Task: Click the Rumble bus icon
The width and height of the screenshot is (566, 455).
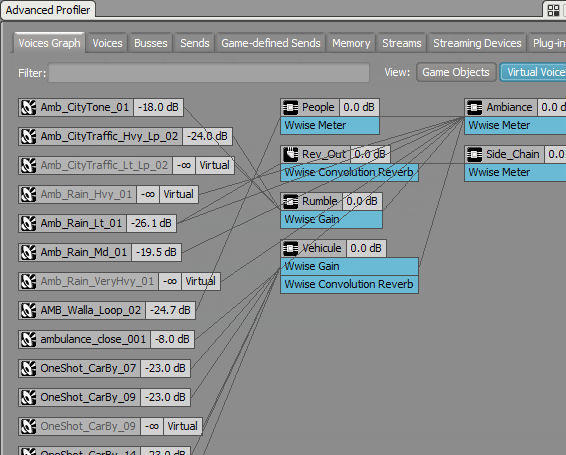Action: click(291, 201)
